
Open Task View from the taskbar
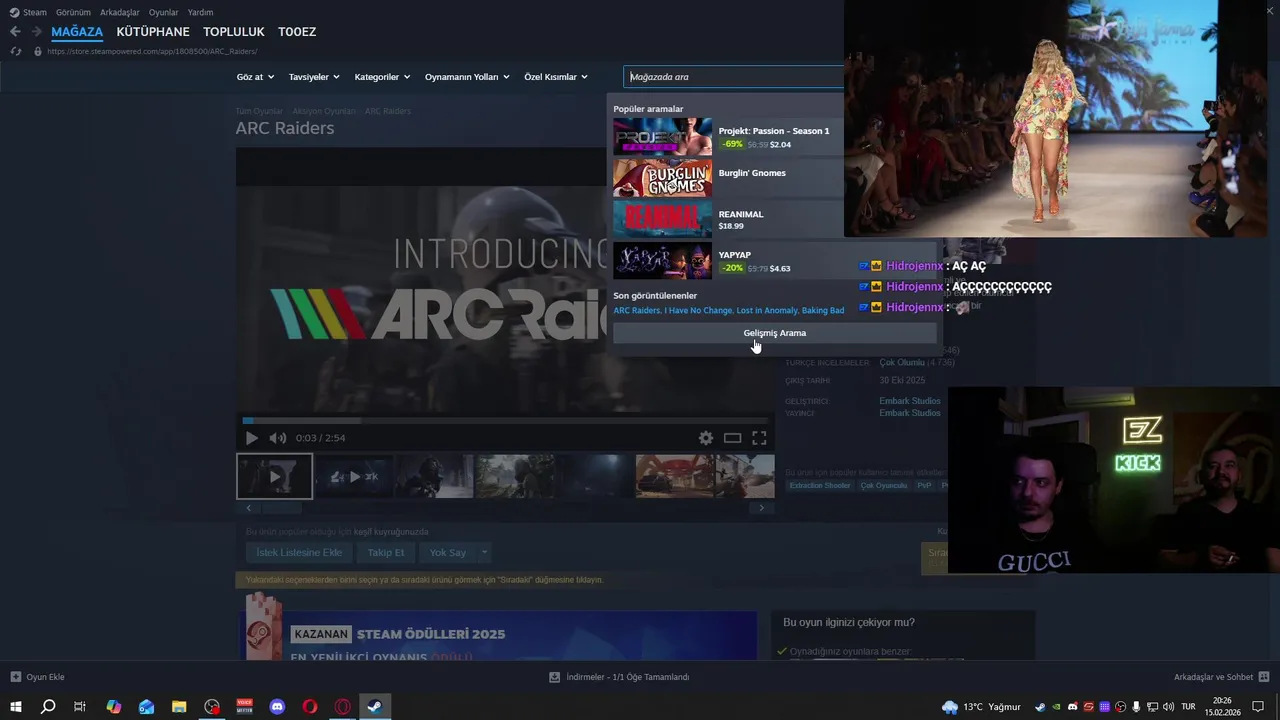click(x=80, y=707)
